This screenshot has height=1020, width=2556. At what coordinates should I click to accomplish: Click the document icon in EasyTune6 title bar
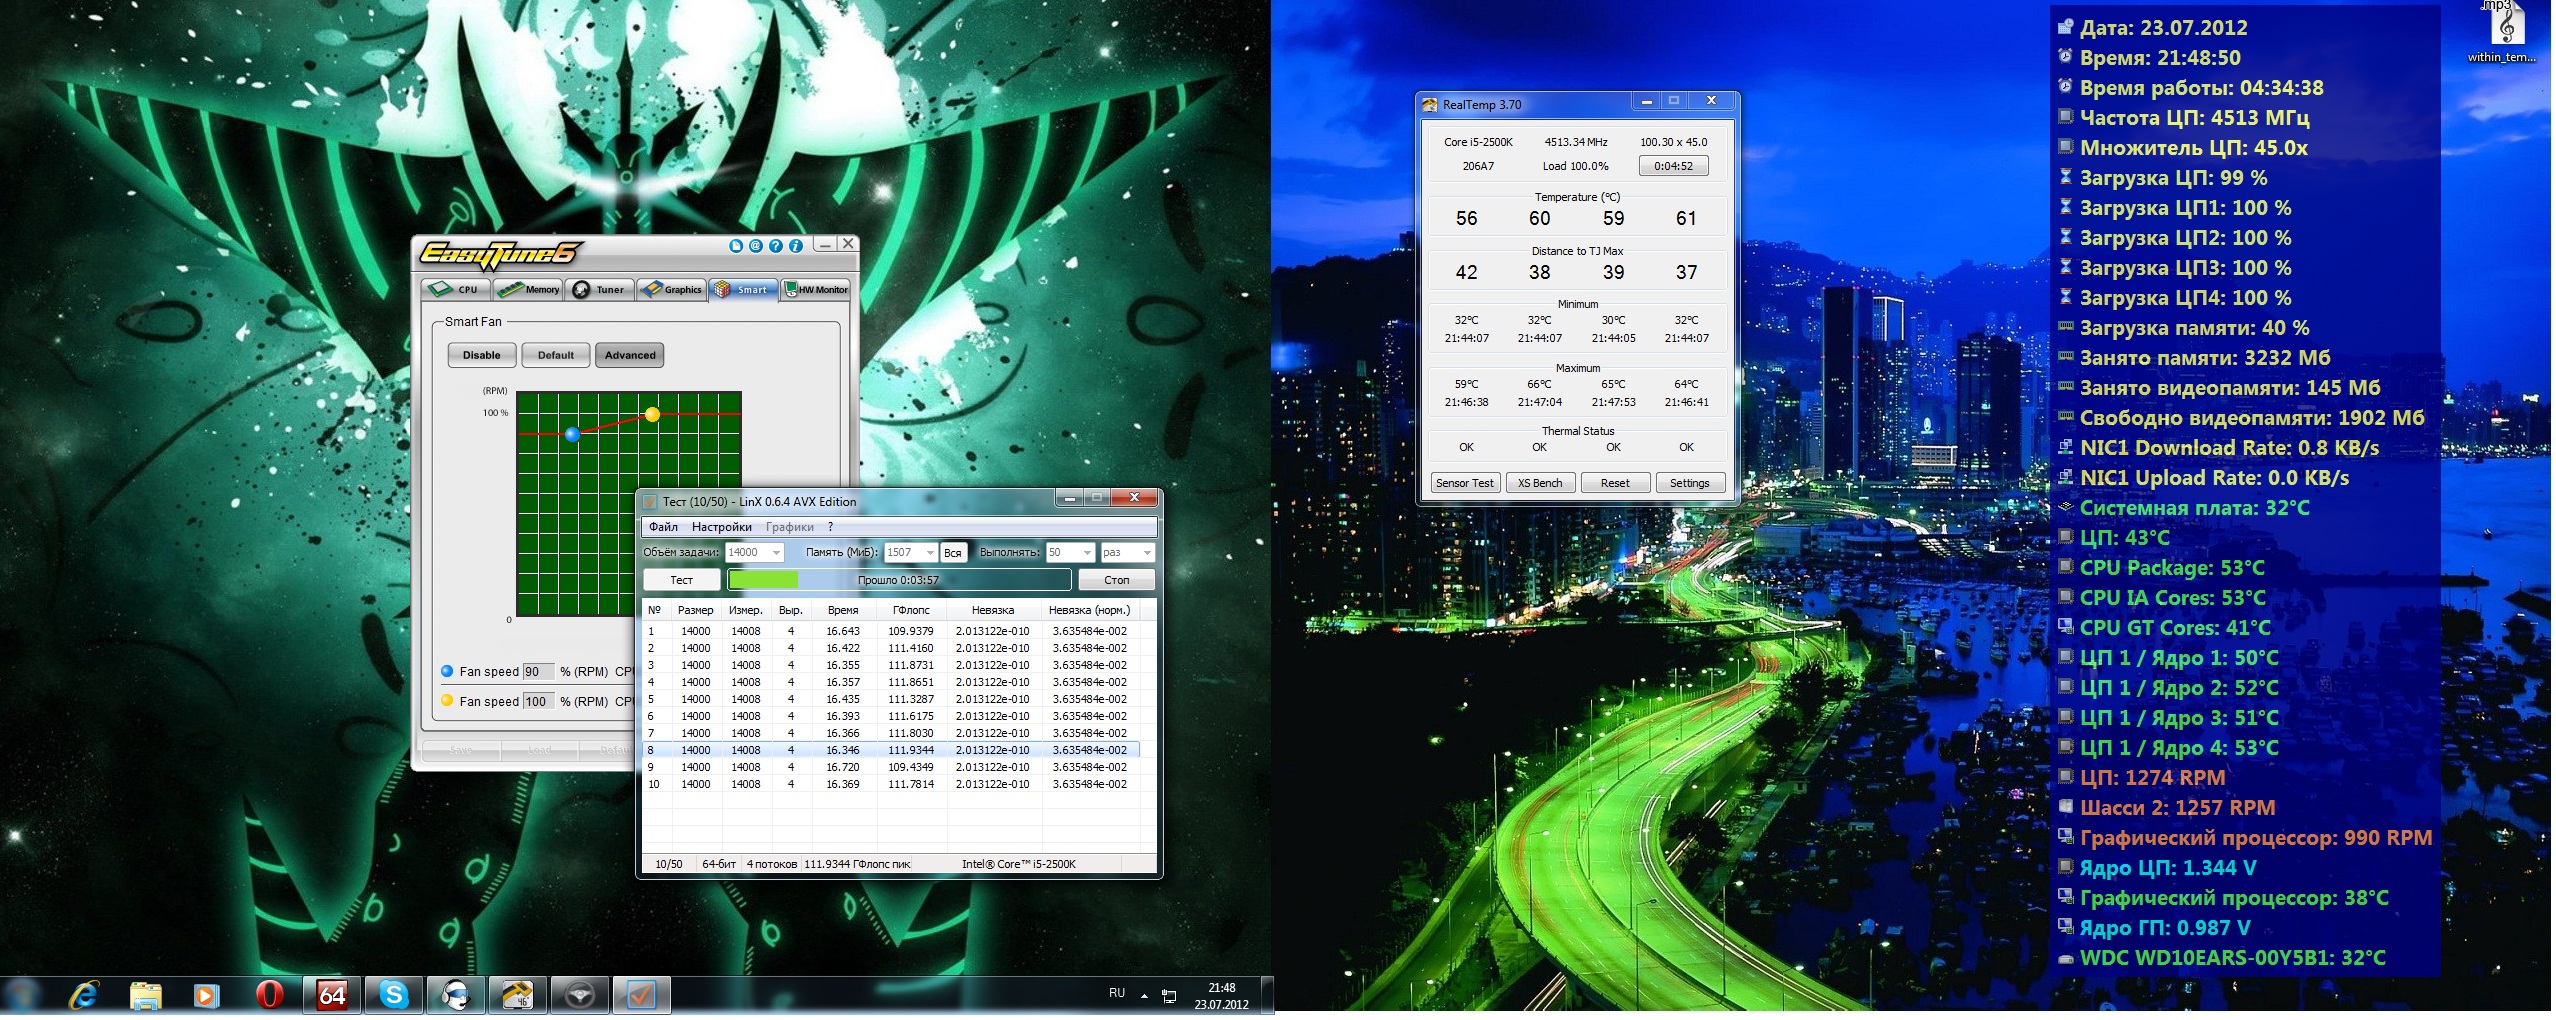[736, 246]
